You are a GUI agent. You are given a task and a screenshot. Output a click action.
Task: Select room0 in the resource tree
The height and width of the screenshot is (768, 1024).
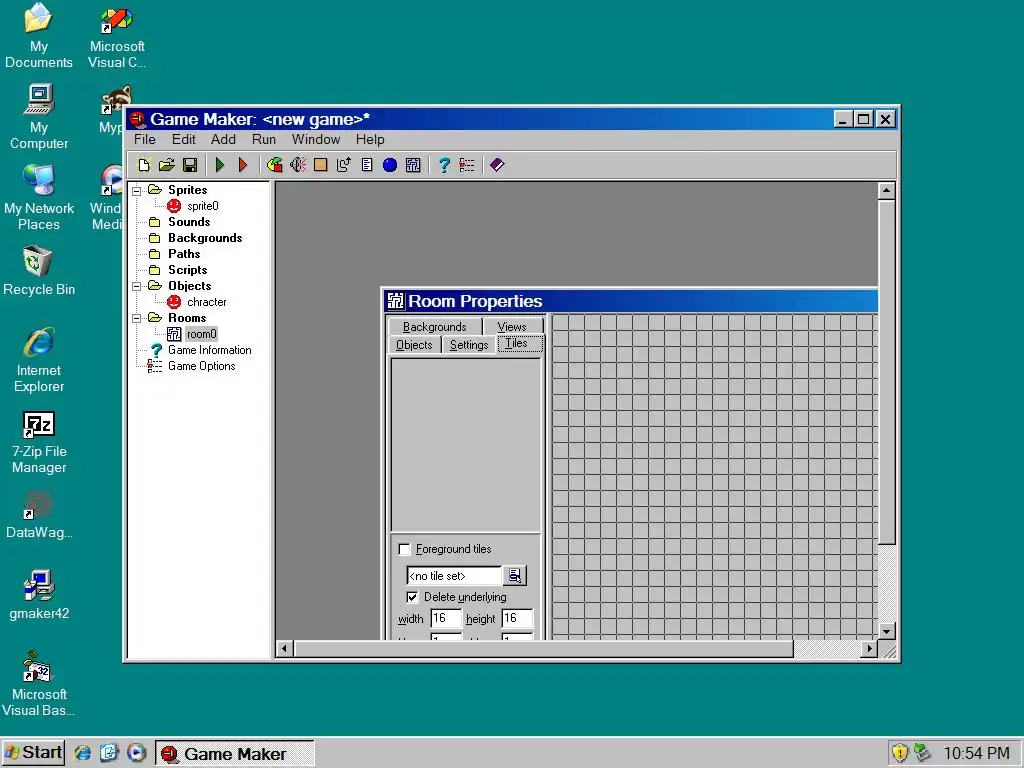tap(201, 334)
